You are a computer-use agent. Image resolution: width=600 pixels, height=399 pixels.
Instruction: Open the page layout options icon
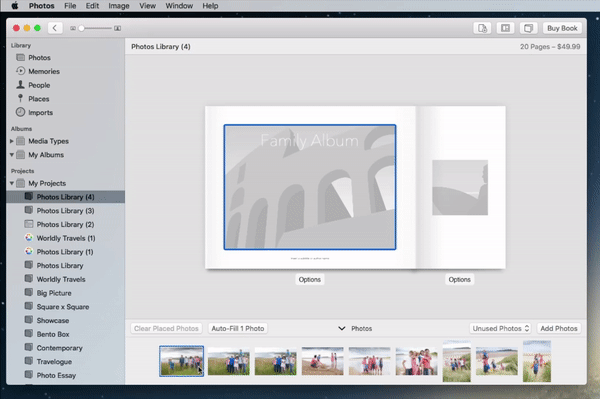click(505, 28)
